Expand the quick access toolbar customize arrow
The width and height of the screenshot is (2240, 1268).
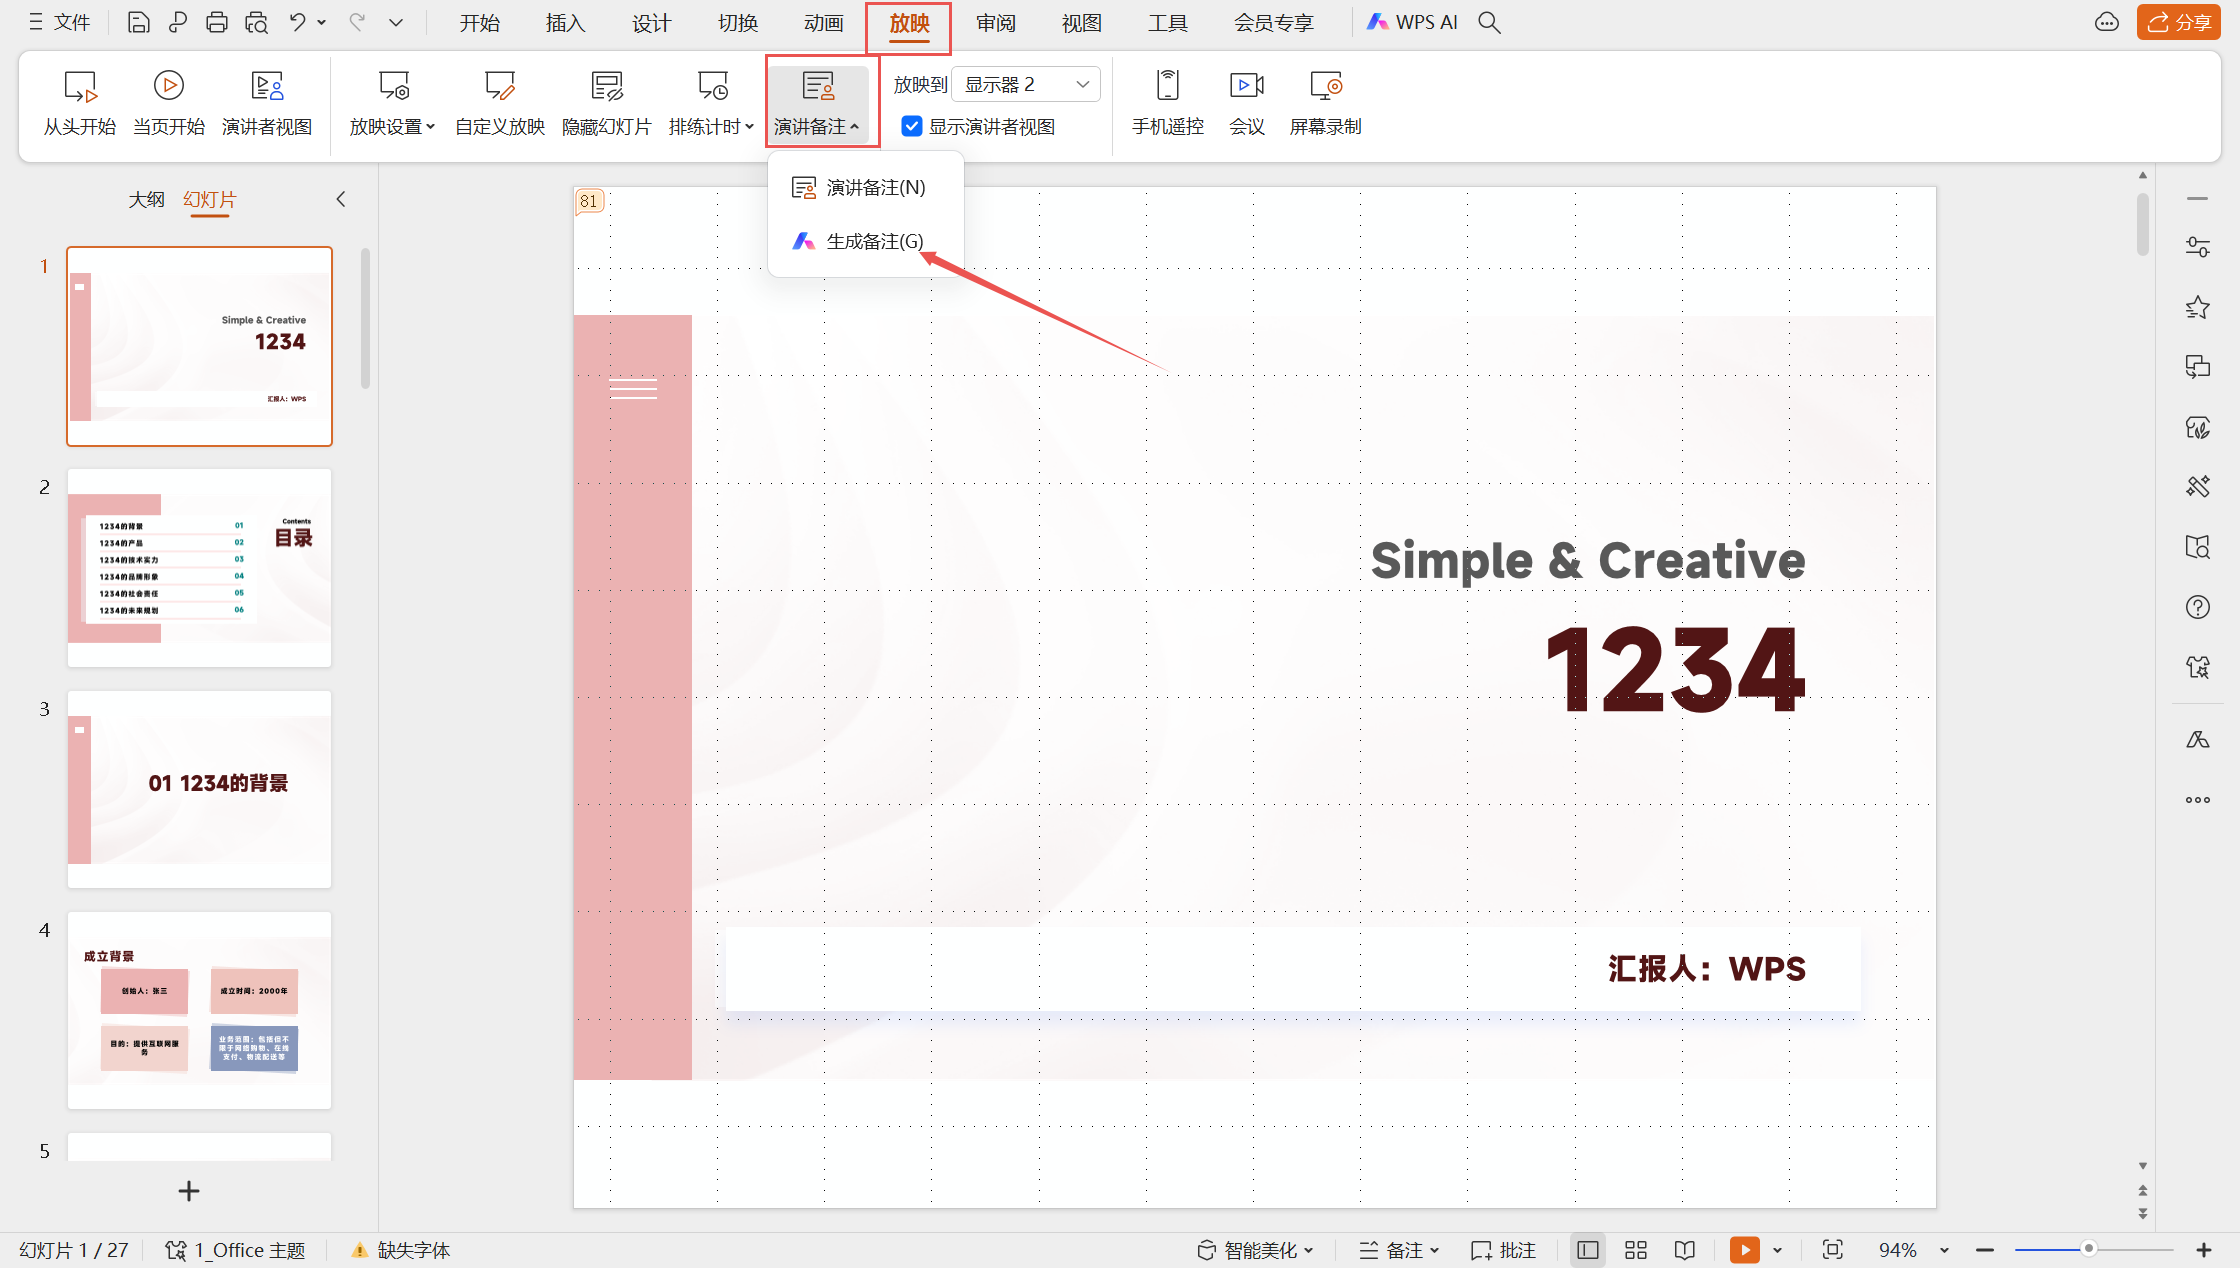point(396,22)
